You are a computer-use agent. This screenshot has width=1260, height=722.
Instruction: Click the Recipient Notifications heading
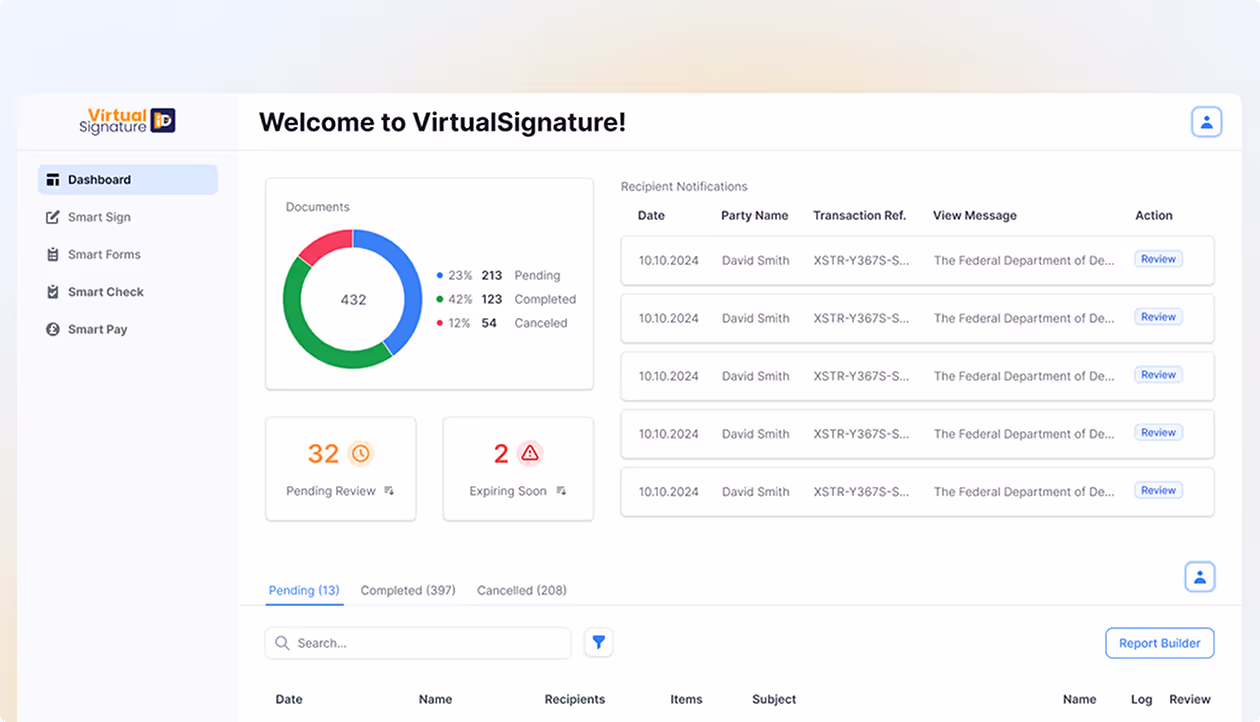pos(684,186)
